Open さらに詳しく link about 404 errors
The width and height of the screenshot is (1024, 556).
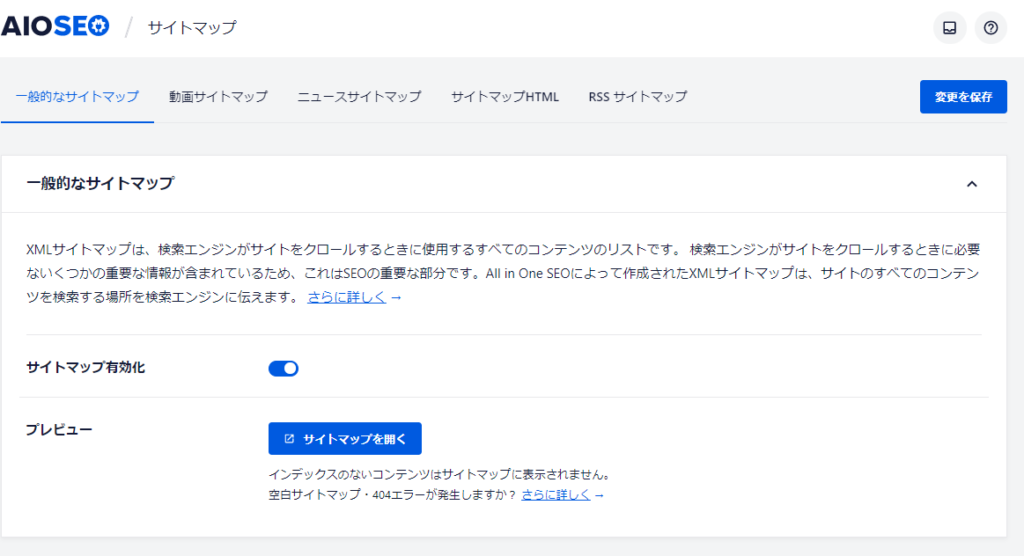point(555,494)
